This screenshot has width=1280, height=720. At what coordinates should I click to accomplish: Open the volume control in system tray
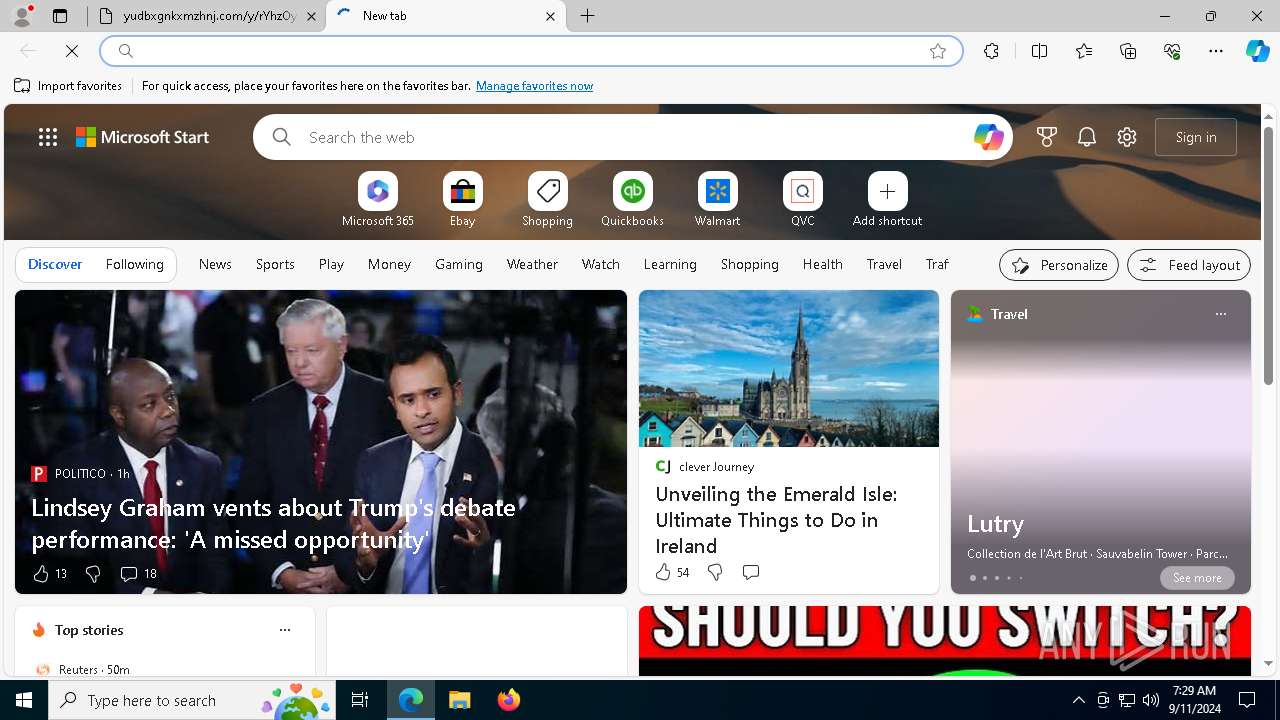pos(1150,700)
